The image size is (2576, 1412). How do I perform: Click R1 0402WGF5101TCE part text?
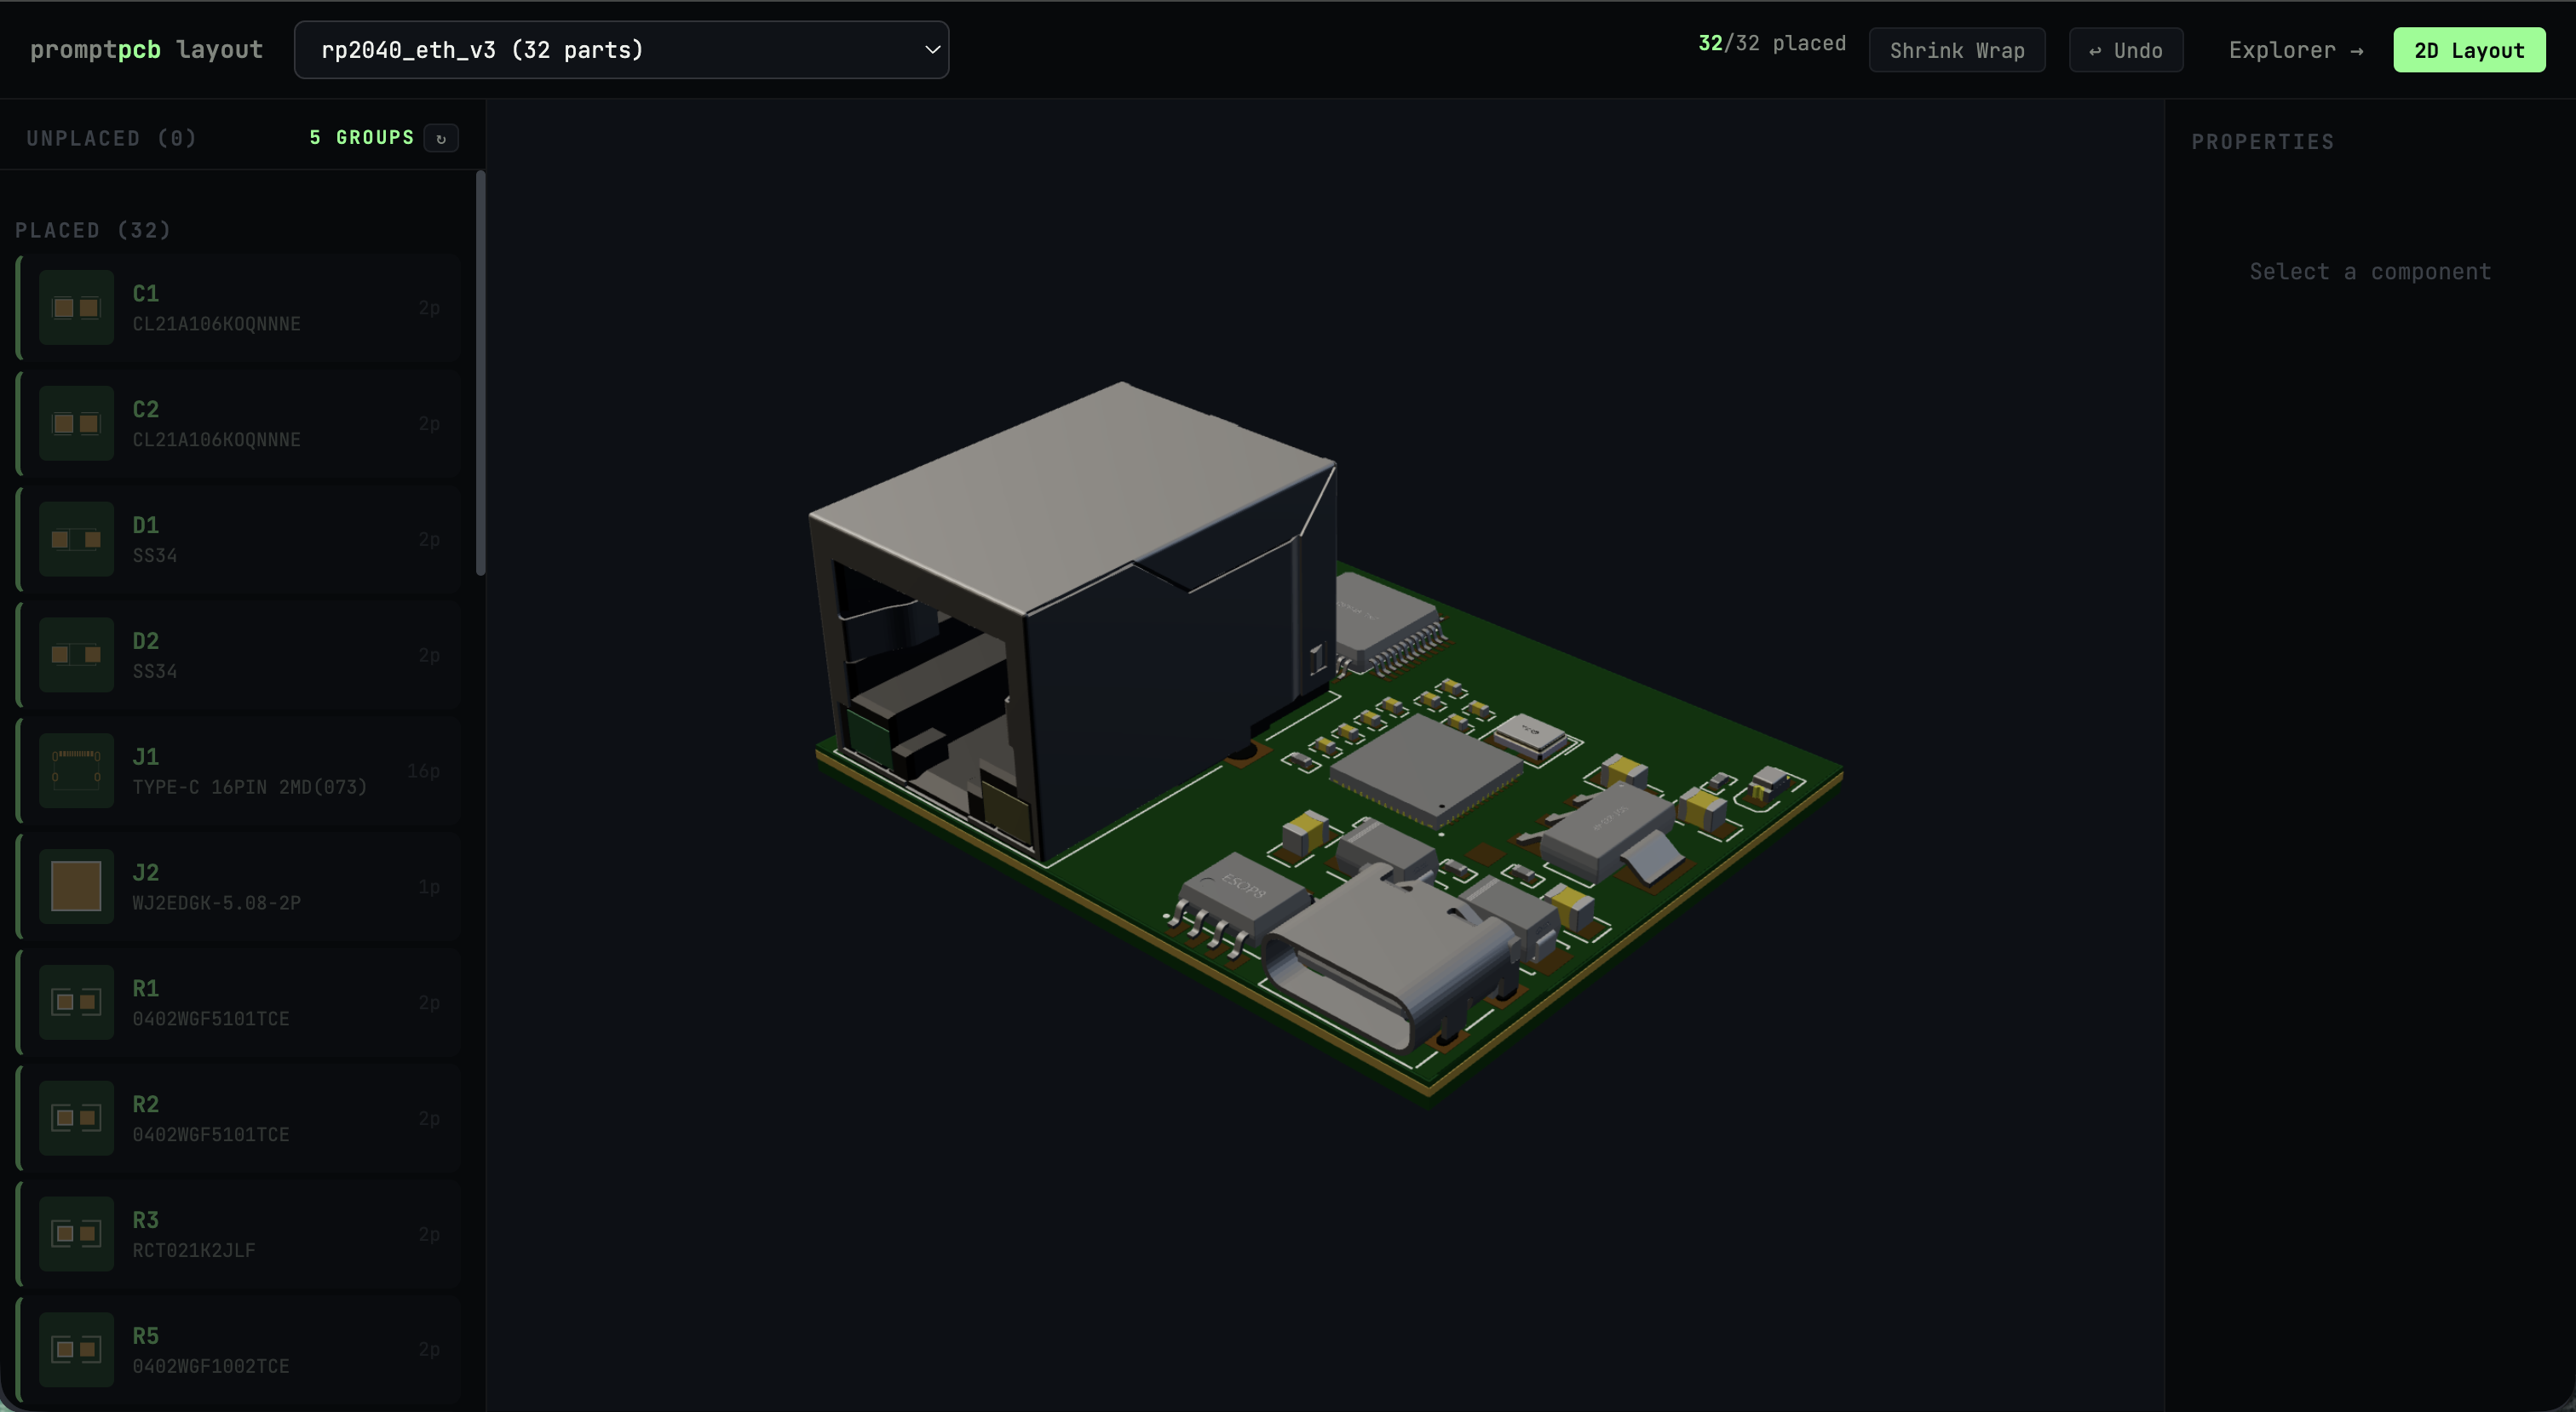click(211, 1019)
